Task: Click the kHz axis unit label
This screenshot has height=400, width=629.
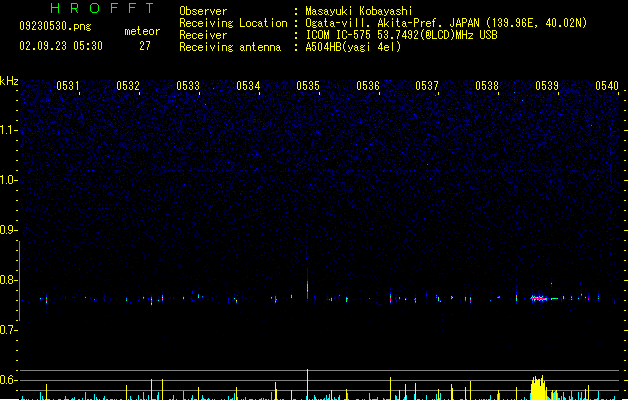Action: point(9,81)
